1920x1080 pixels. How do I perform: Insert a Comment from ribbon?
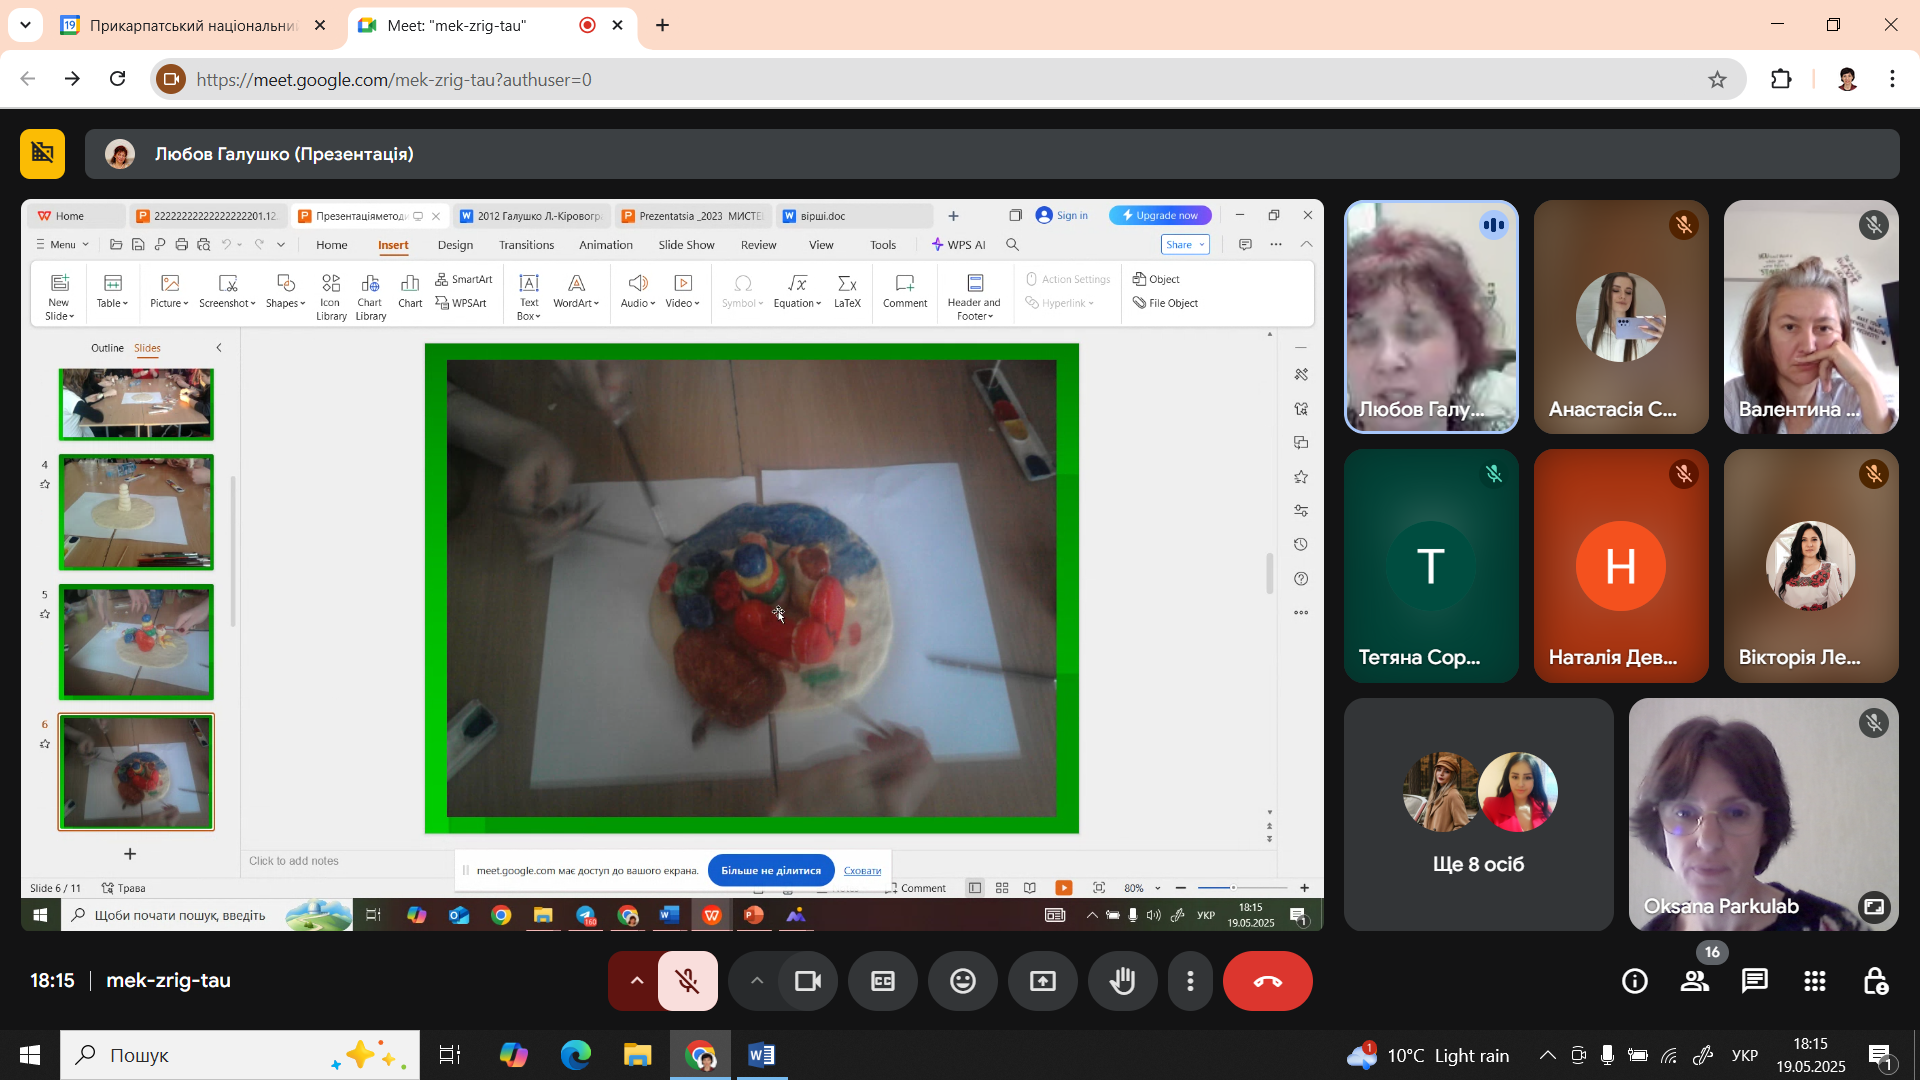point(905,291)
